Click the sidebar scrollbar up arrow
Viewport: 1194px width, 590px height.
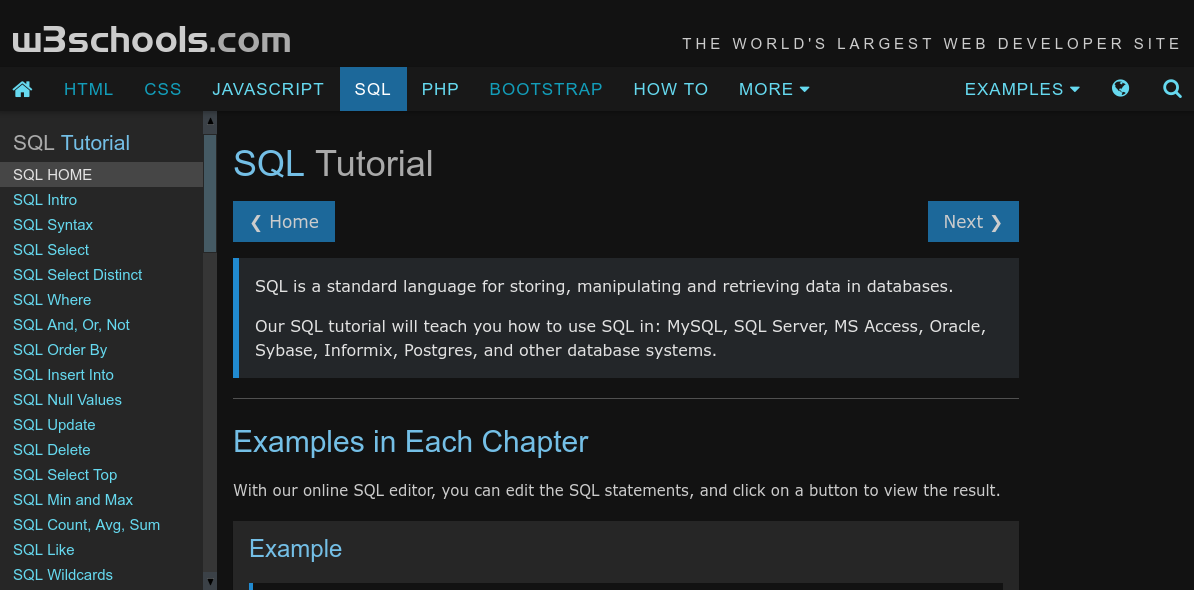point(210,121)
